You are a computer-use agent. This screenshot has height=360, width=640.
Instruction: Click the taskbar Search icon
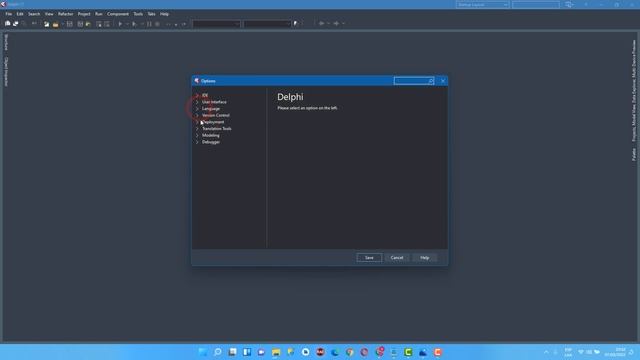[218, 352]
